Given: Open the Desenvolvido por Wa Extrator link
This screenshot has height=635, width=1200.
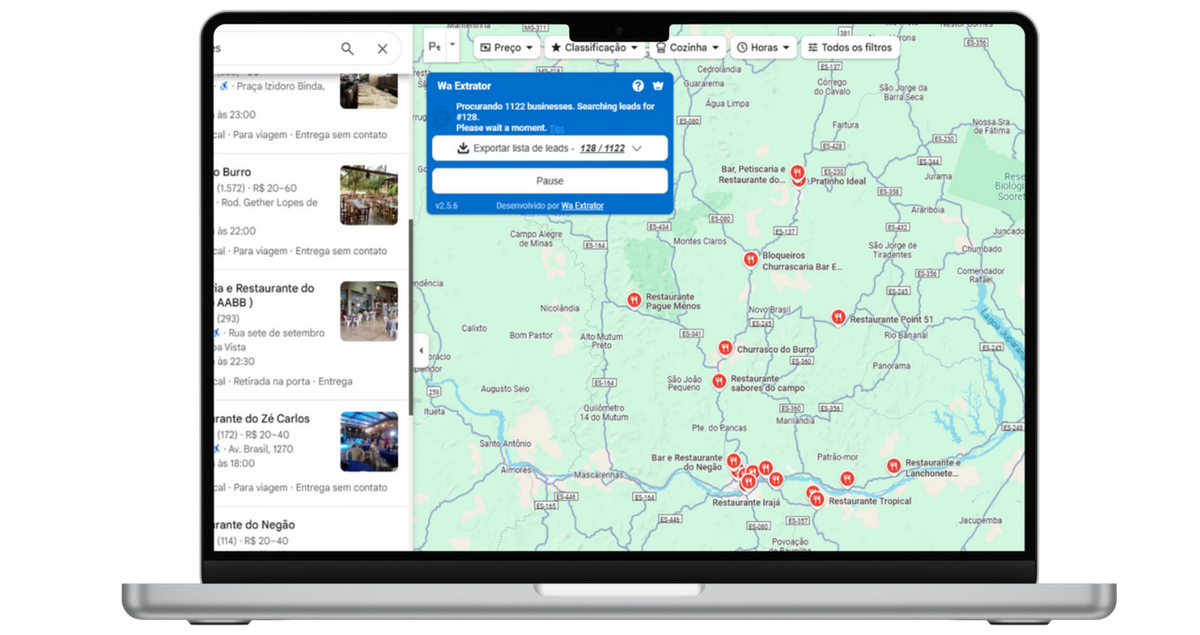Looking at the screenshot, I should [x=582, y=206].
